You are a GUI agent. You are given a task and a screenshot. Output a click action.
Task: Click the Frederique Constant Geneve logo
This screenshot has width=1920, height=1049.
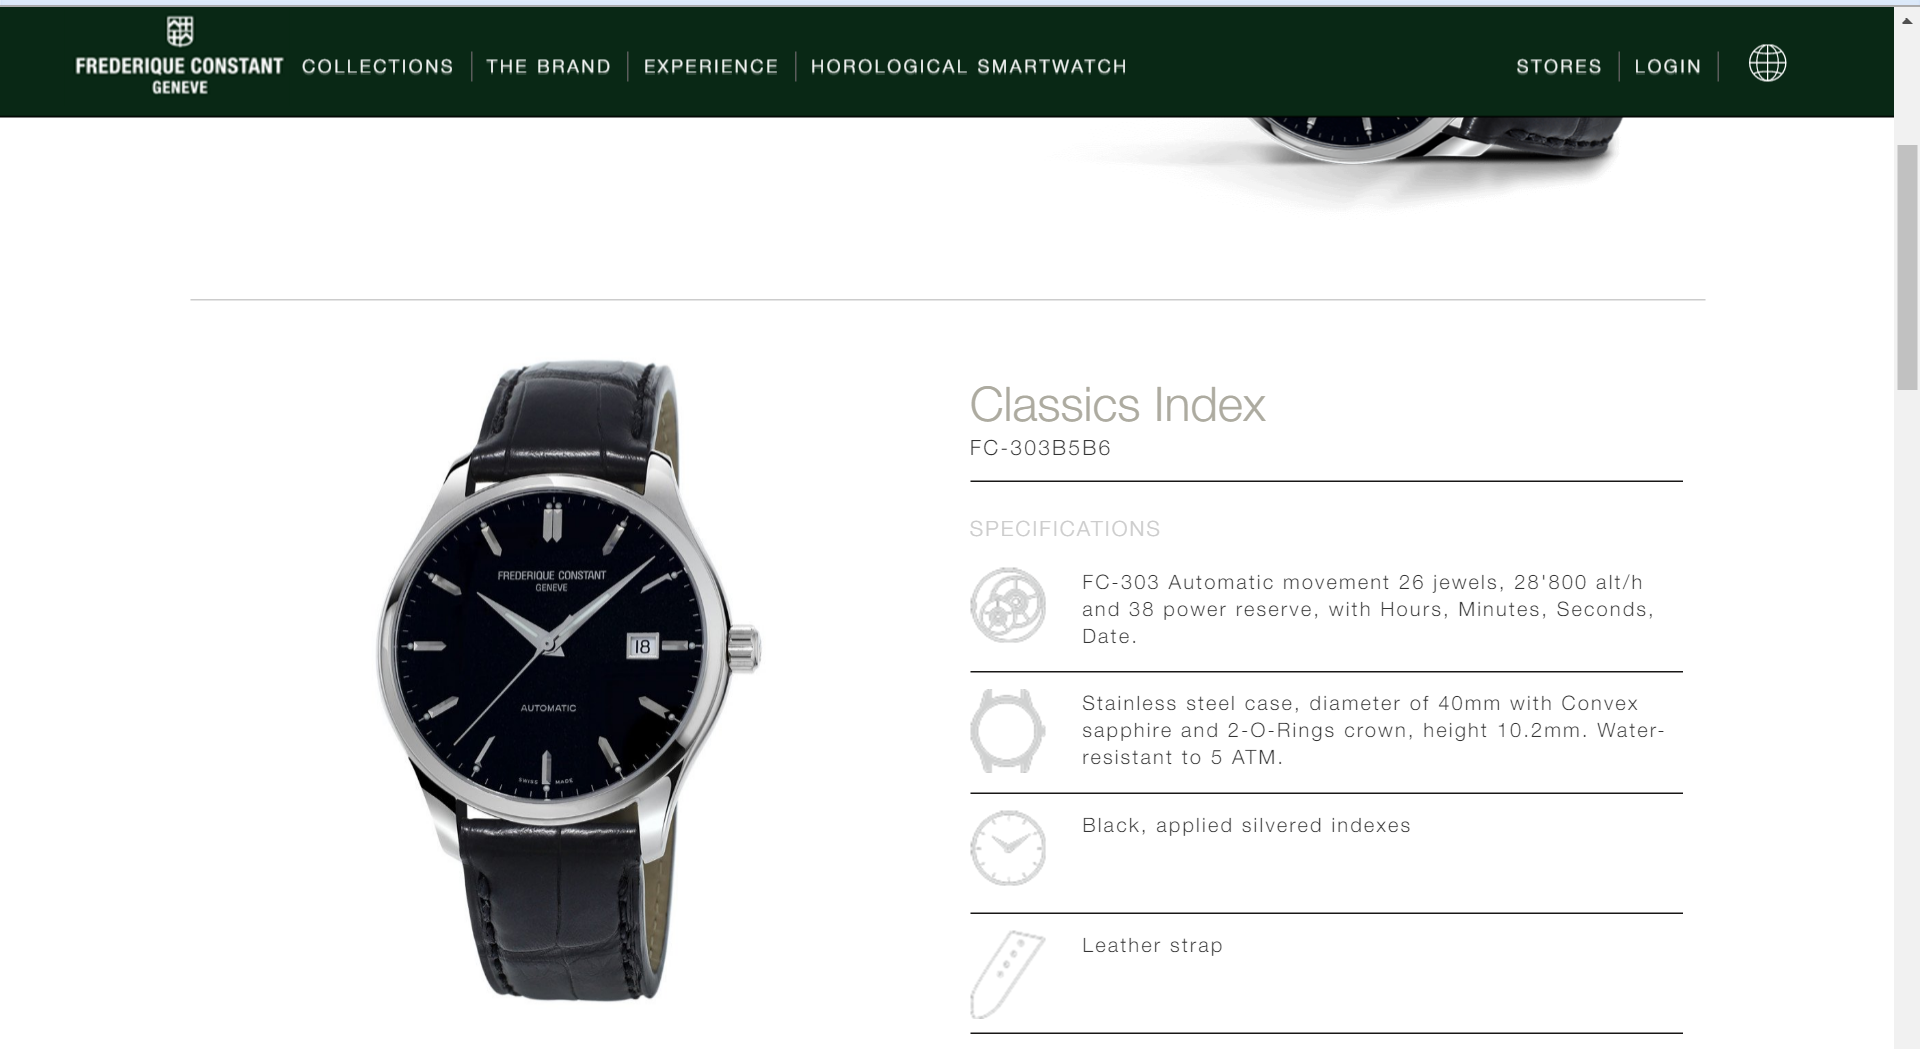pos(179,56)
